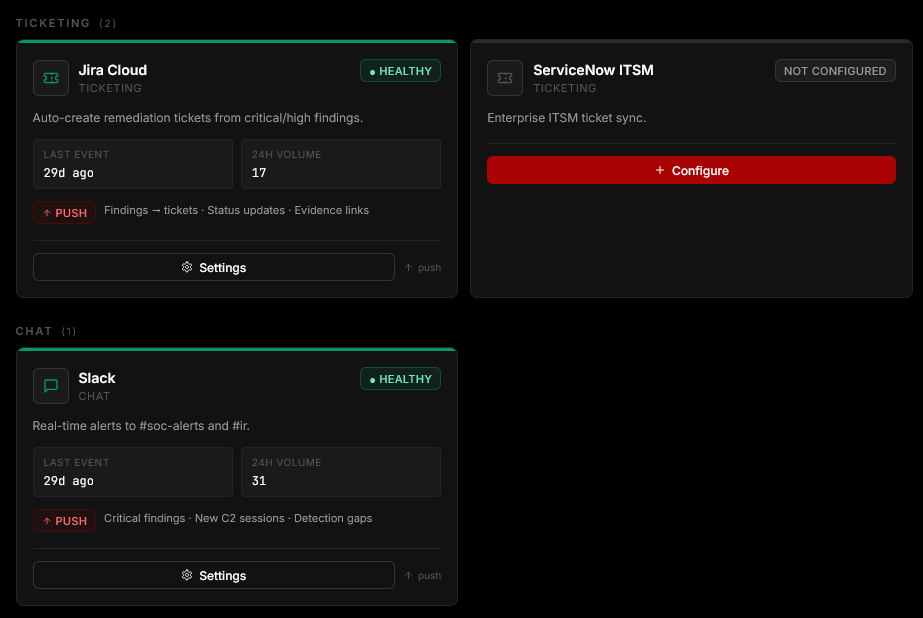Open Slack Settings
Screen dimensions: 923x618
214,575
